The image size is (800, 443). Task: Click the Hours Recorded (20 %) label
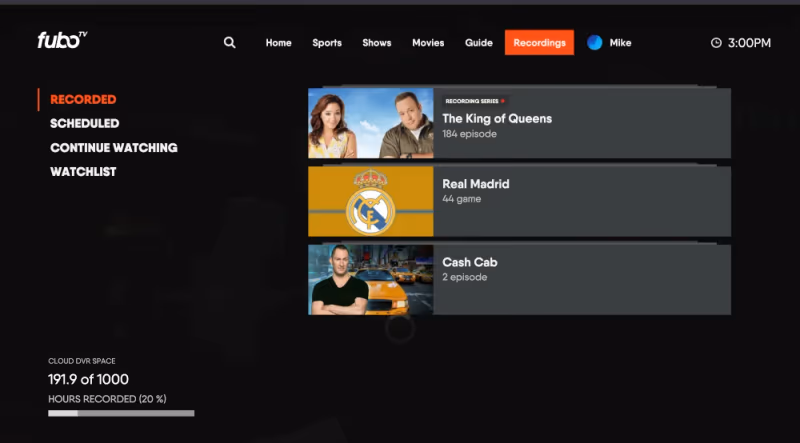107,399
